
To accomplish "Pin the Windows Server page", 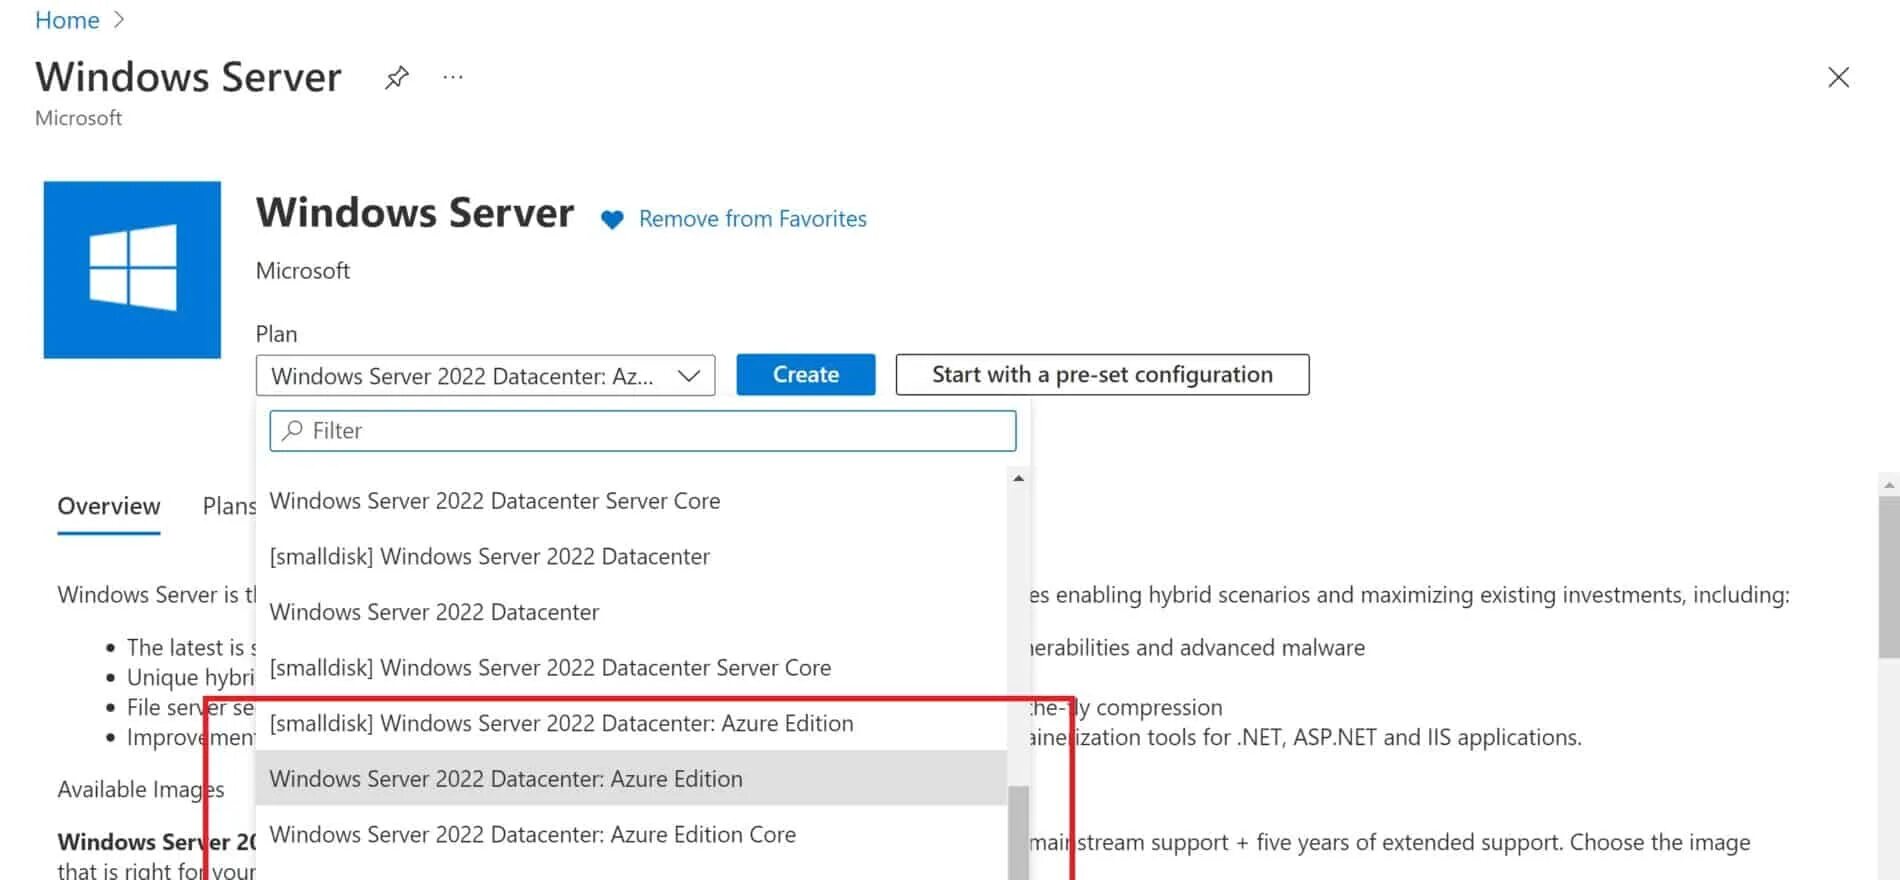I will coord(397,77).
